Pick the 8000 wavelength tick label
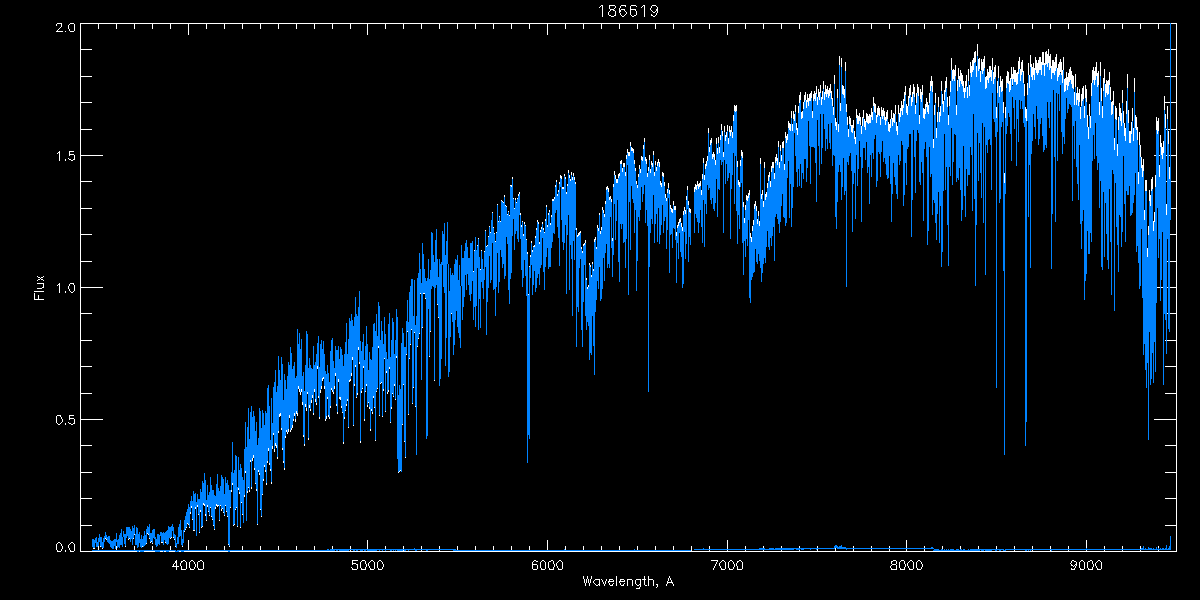Image resolution: width=1200 pixels, height=600 pixels. click(906, 566)
